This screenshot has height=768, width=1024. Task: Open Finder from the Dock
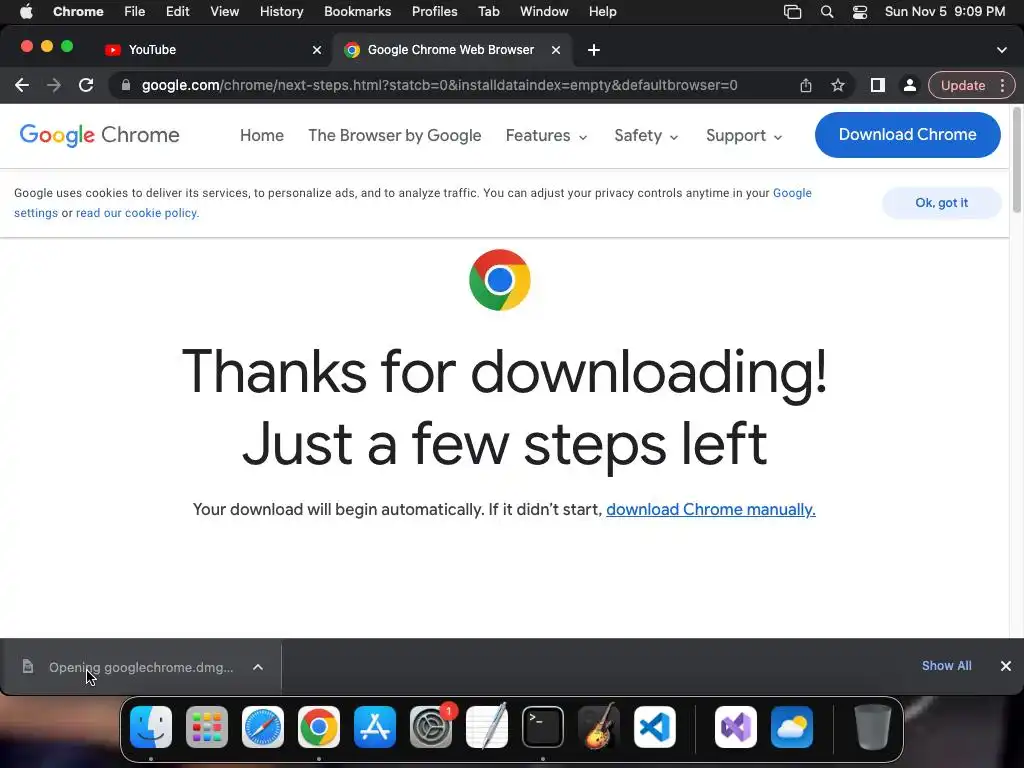point(151,727)
